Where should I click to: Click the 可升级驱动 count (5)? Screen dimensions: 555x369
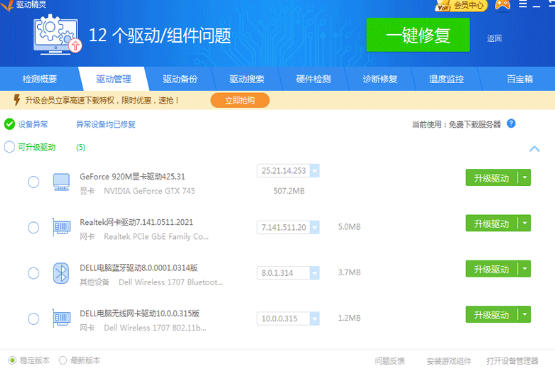[81, 147]
